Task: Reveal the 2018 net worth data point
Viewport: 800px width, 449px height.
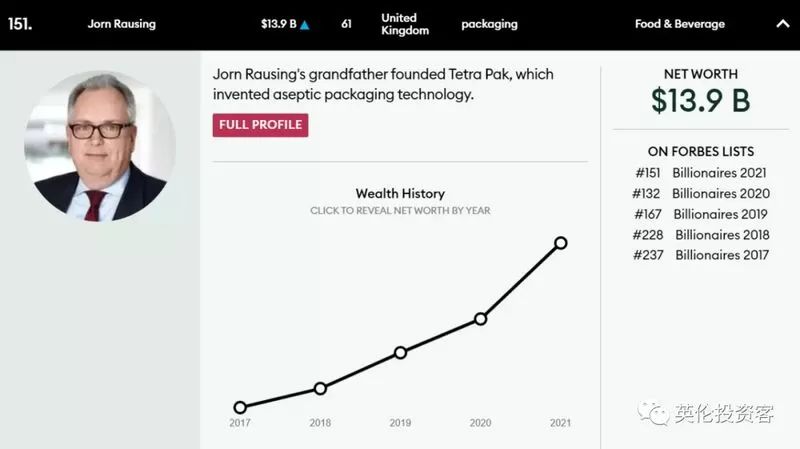Action: coord(320,389)
